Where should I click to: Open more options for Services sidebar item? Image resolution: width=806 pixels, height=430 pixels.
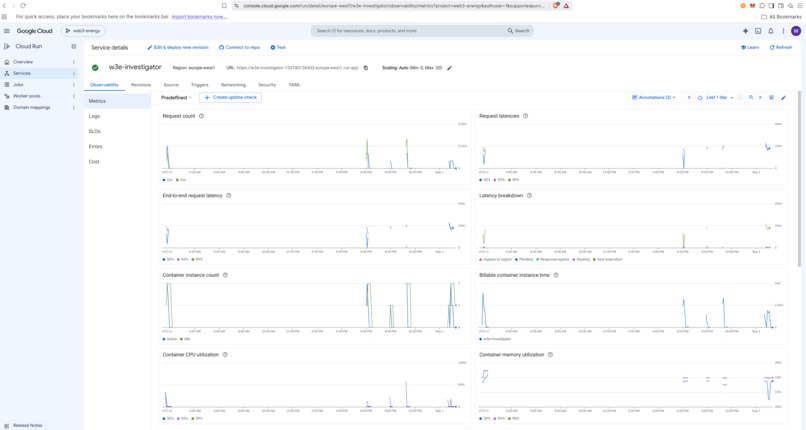74,73
